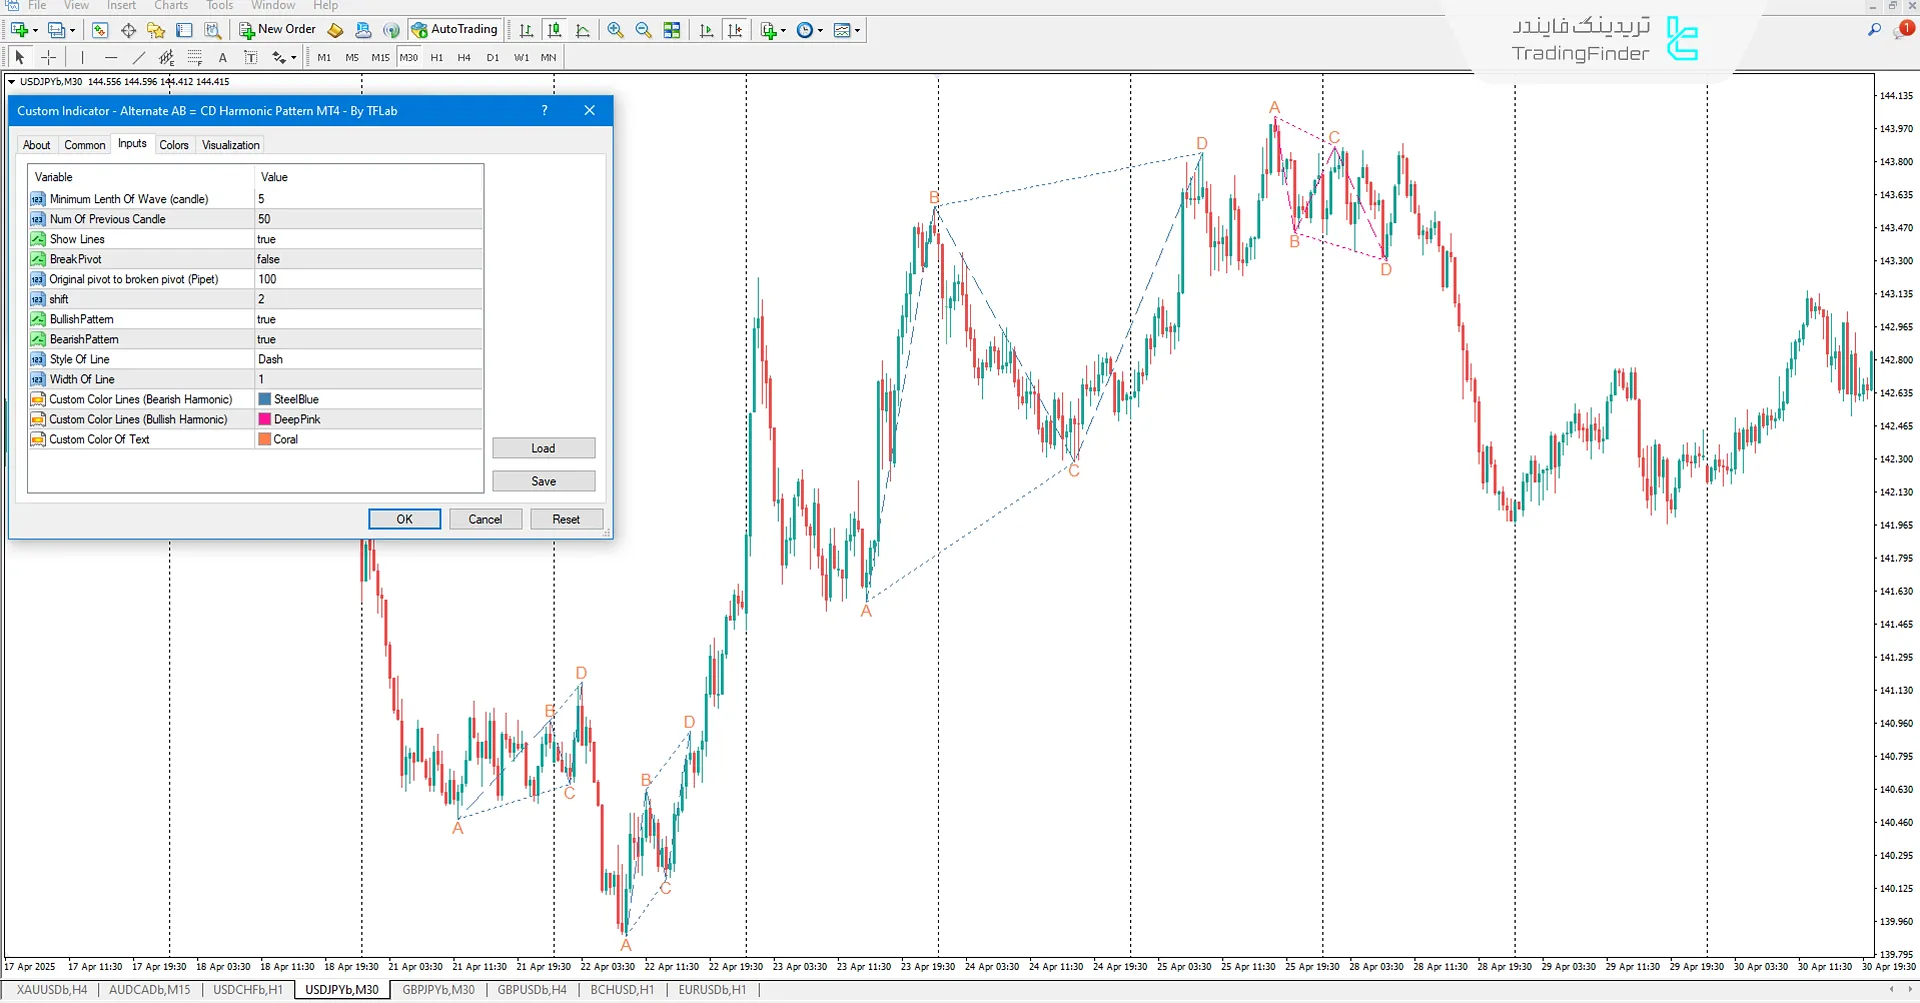Click the Reset button
Screen dimensions: 1920x1003
tap(566, 519)
